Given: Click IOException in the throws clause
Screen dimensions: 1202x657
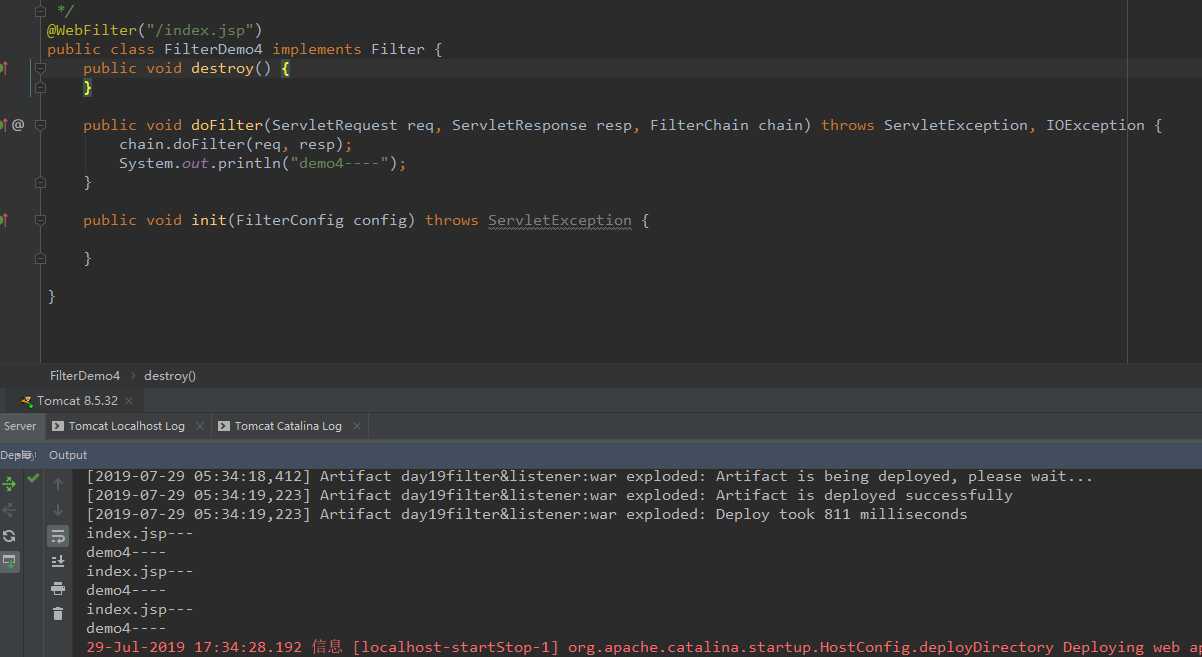Looking at the screenshot, I should pos(1096,125).
